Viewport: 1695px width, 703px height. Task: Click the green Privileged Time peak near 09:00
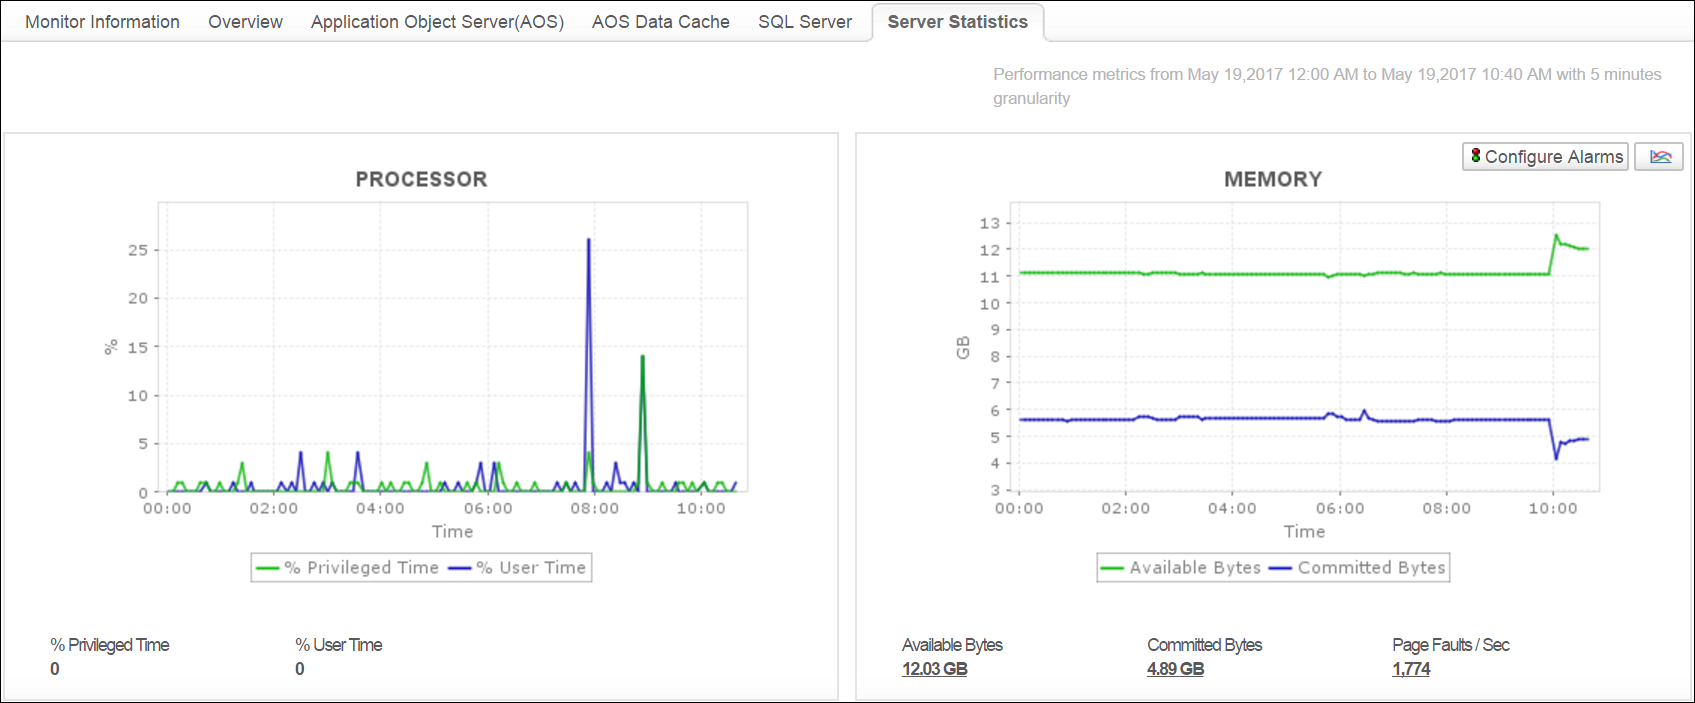coord(642,357)
